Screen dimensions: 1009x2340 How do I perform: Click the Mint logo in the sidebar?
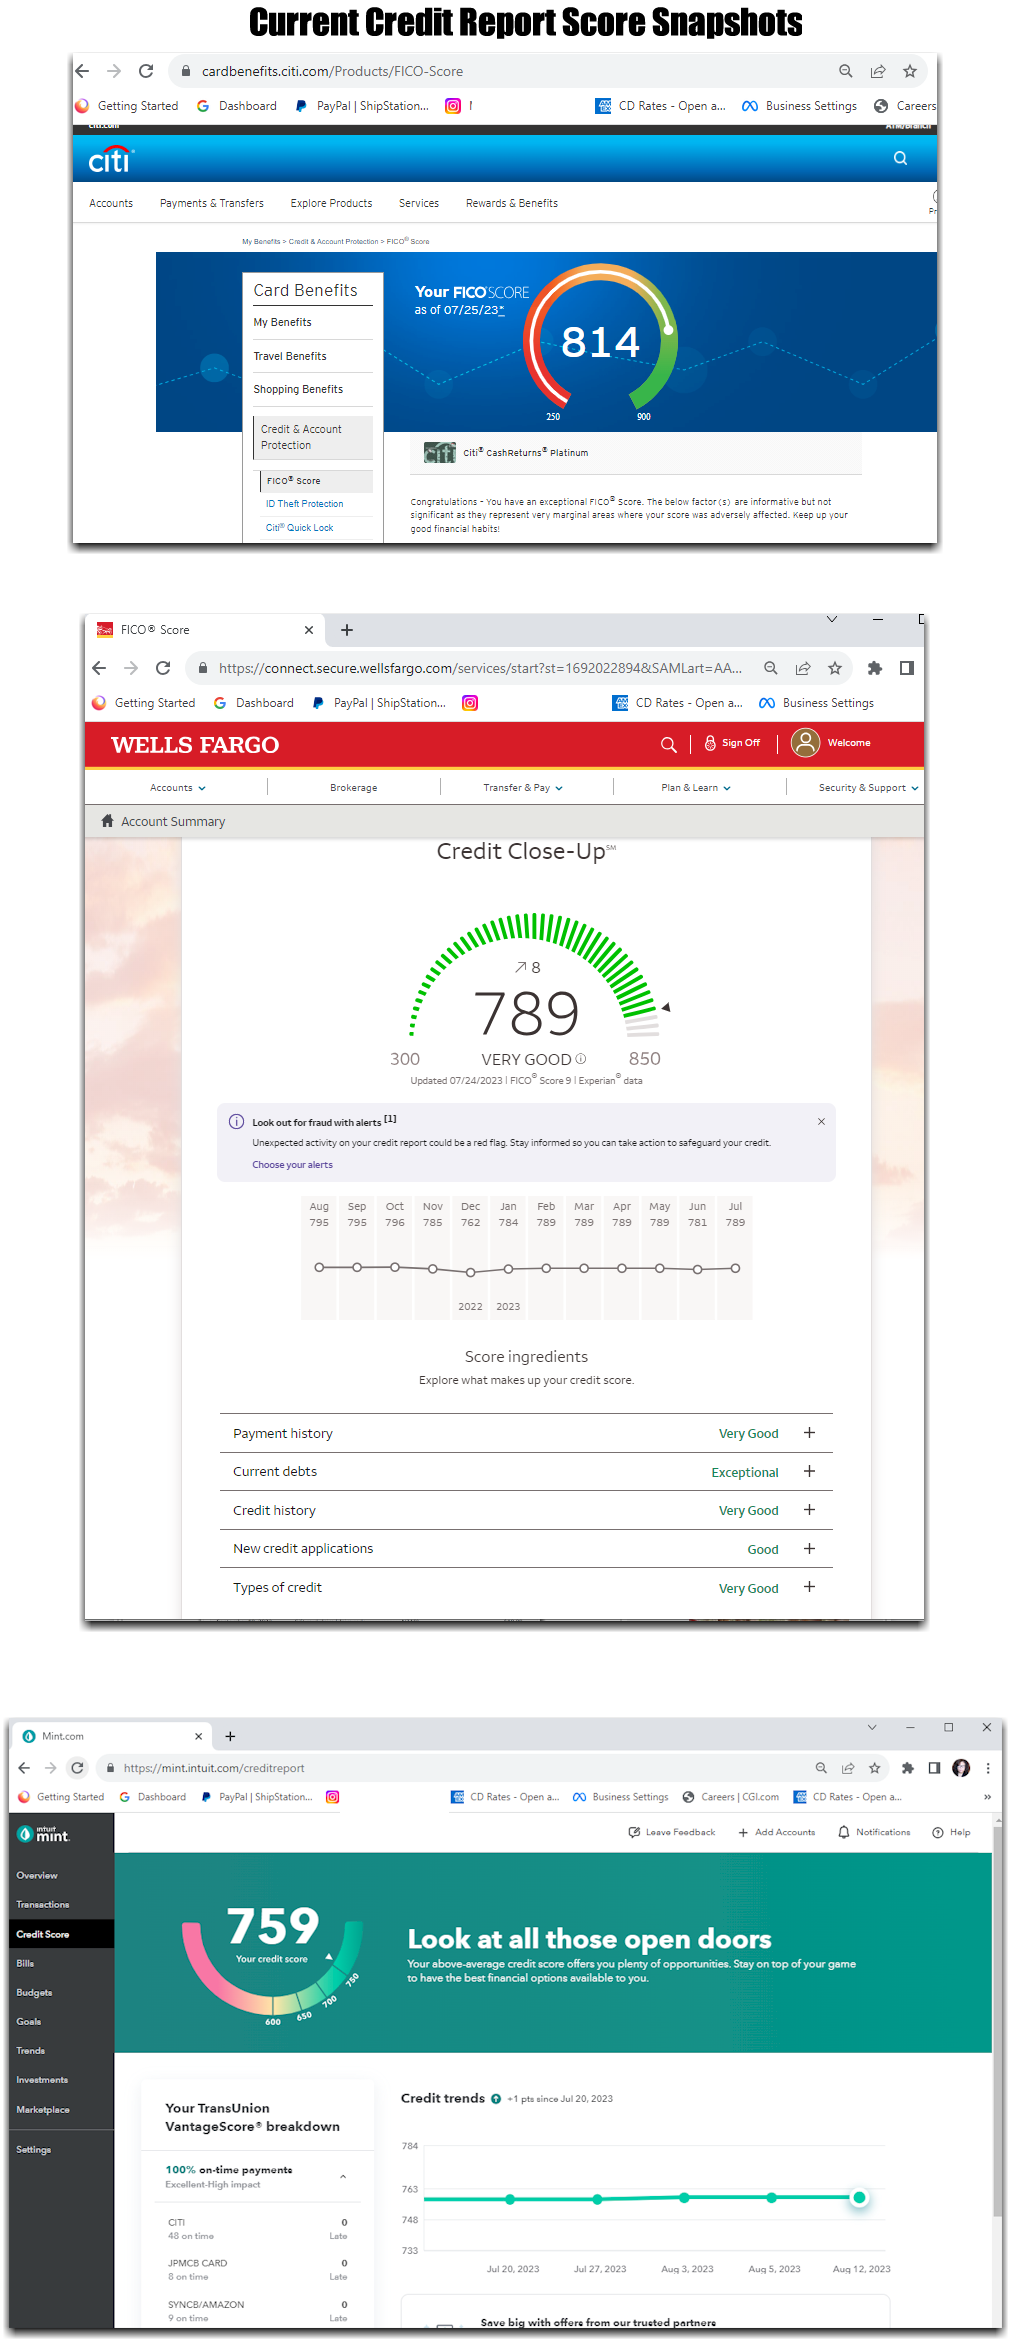[x=43, y=1834]
